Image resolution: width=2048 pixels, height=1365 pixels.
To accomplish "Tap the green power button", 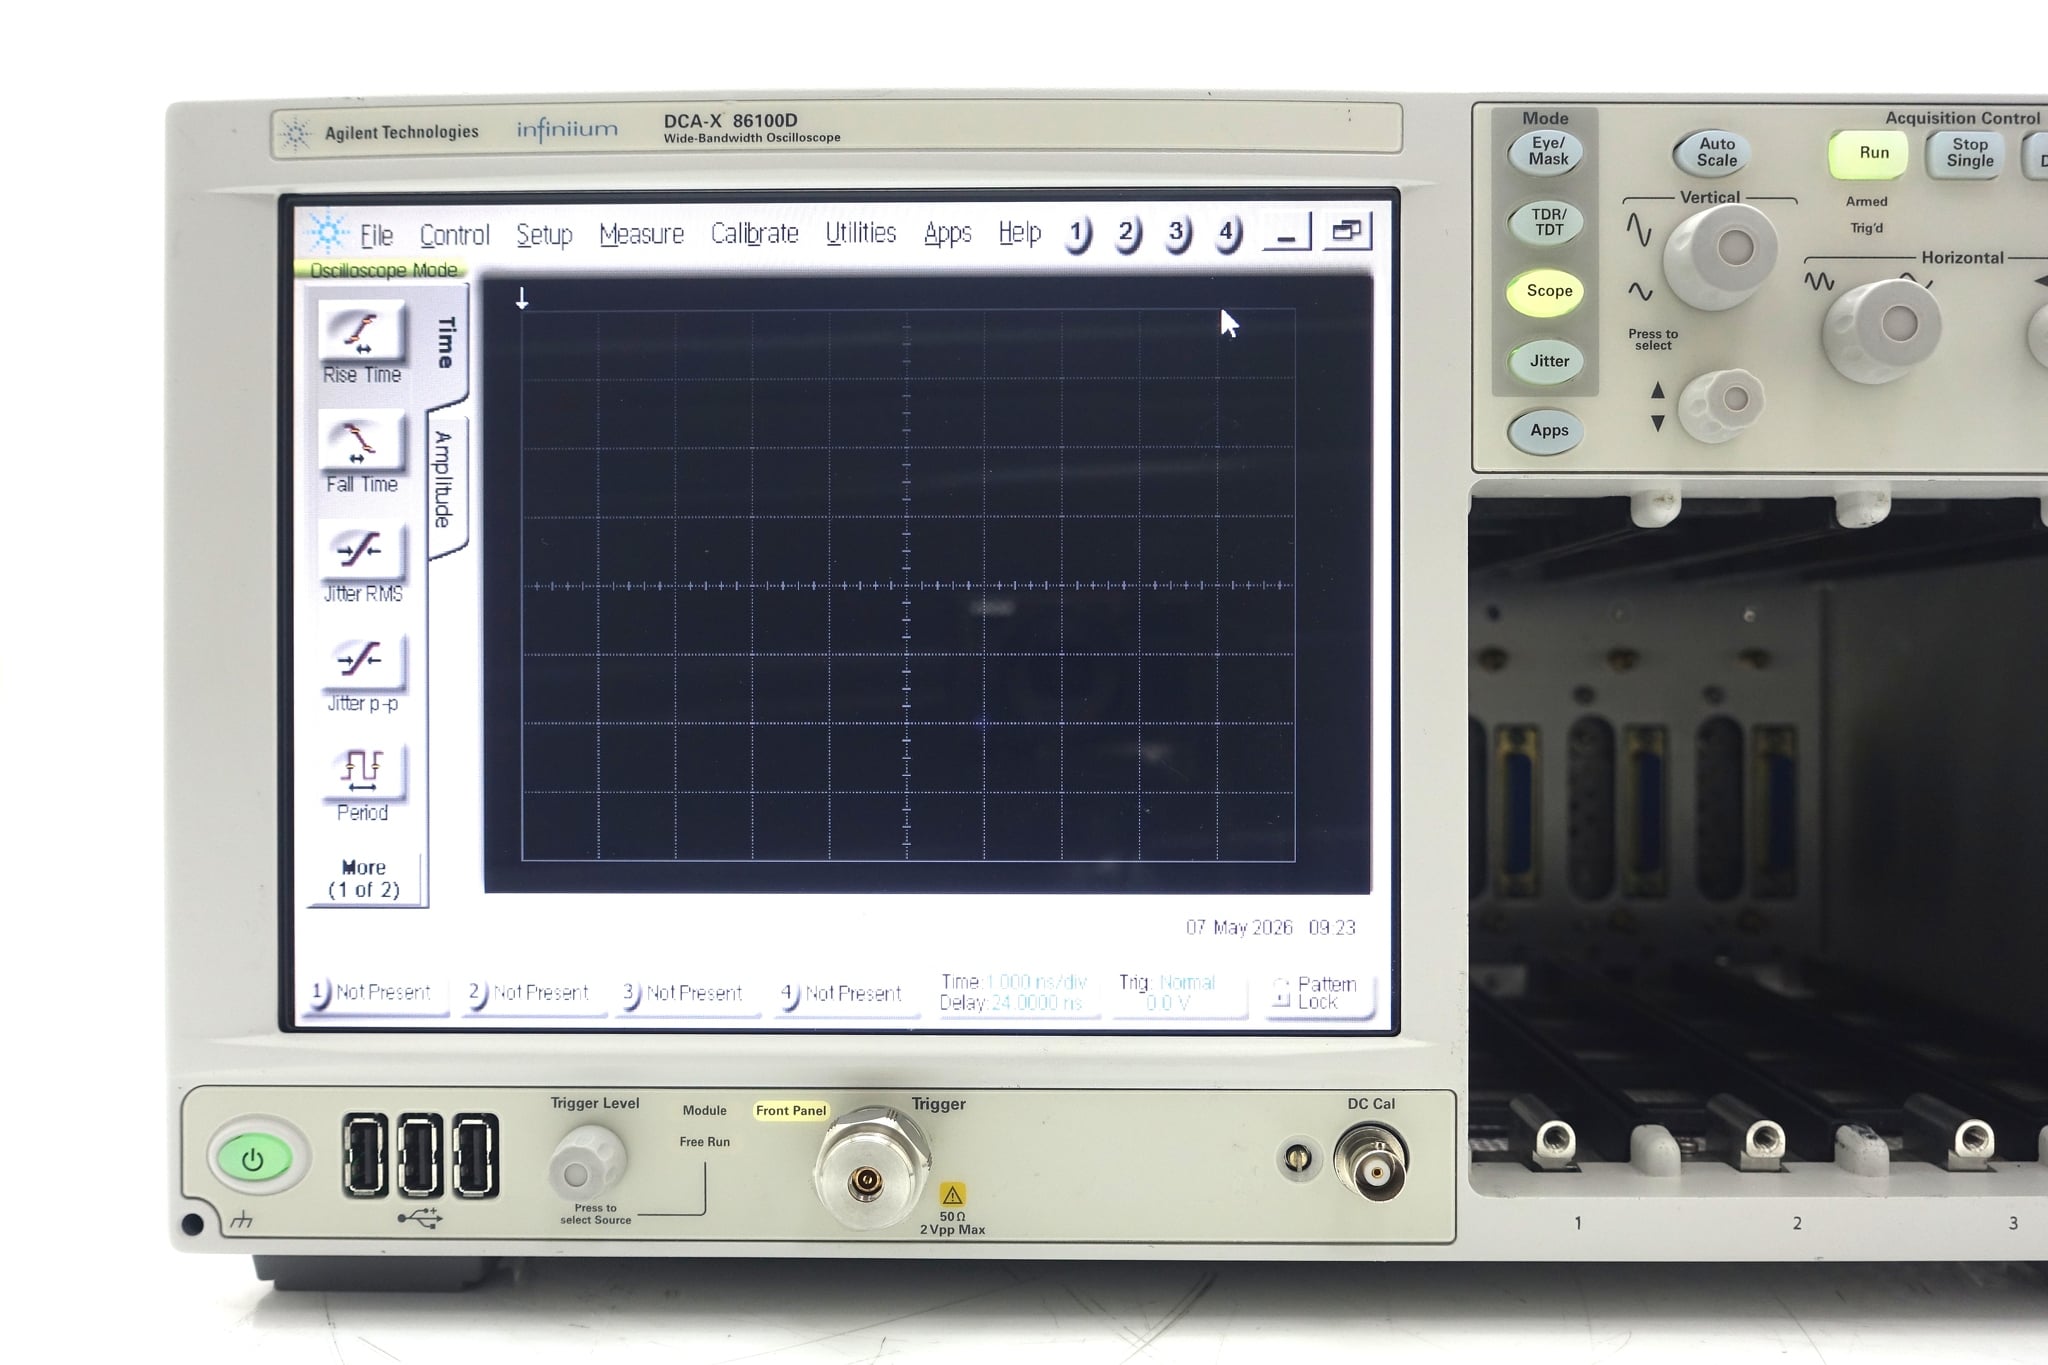I will [x=252, y=1159].
